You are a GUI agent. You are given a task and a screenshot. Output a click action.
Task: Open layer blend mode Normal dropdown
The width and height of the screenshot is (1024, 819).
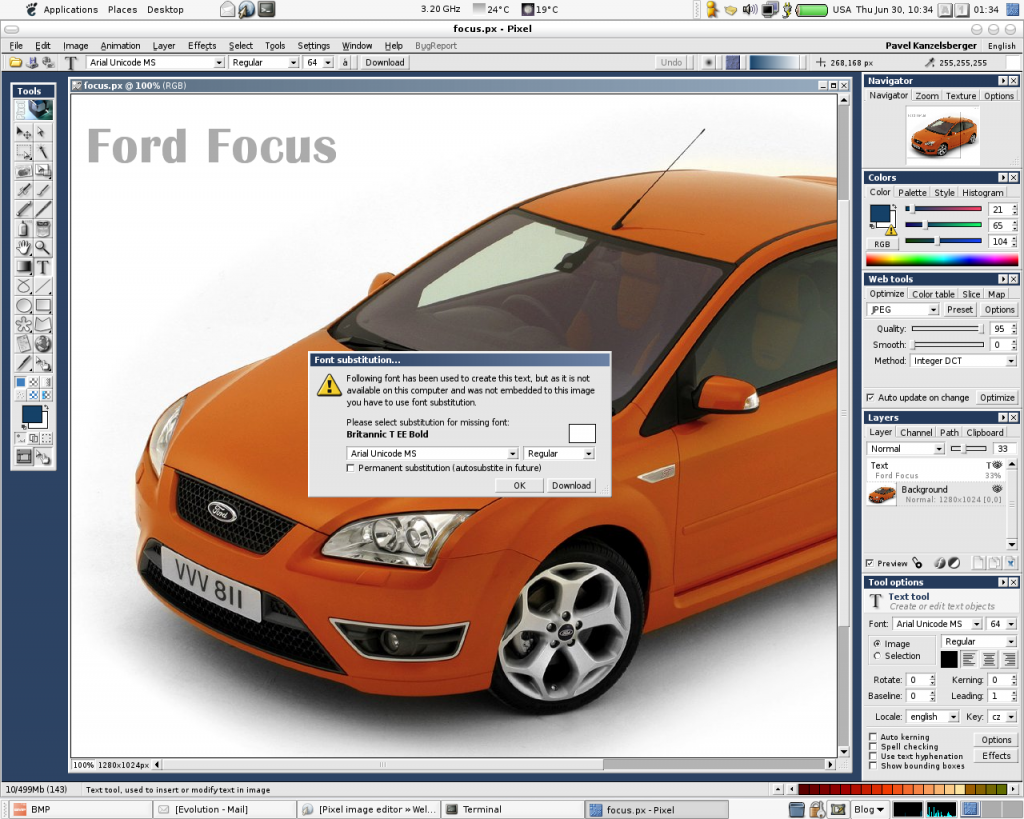click(939, 449)
